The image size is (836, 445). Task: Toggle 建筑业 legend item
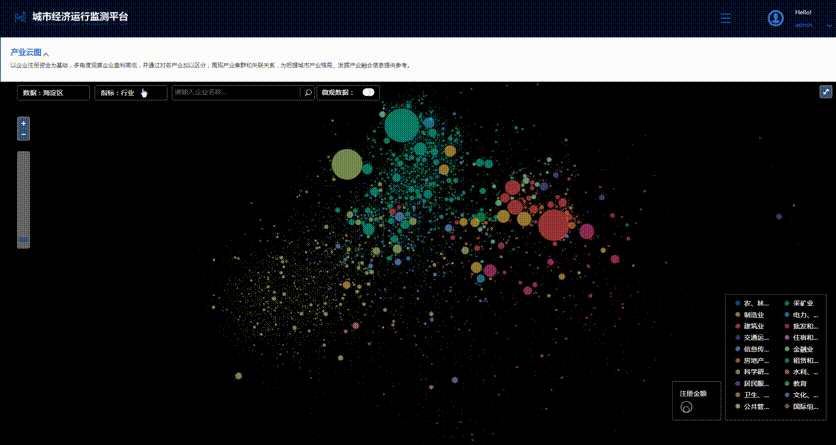coord(749,326)
